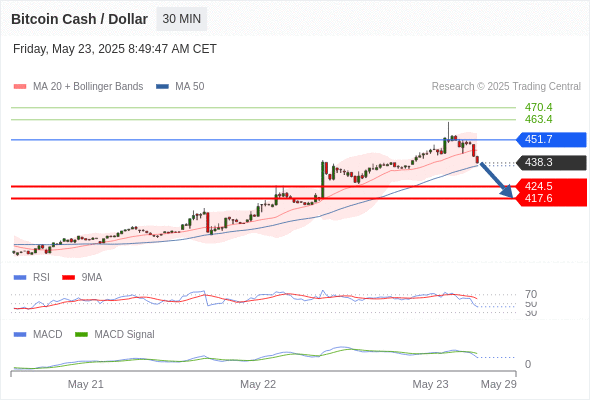The height and width of the screenshot is (400, 590).
Task: Click the Research © 2025 Trading Central text
Action: (x=506, y=87)
